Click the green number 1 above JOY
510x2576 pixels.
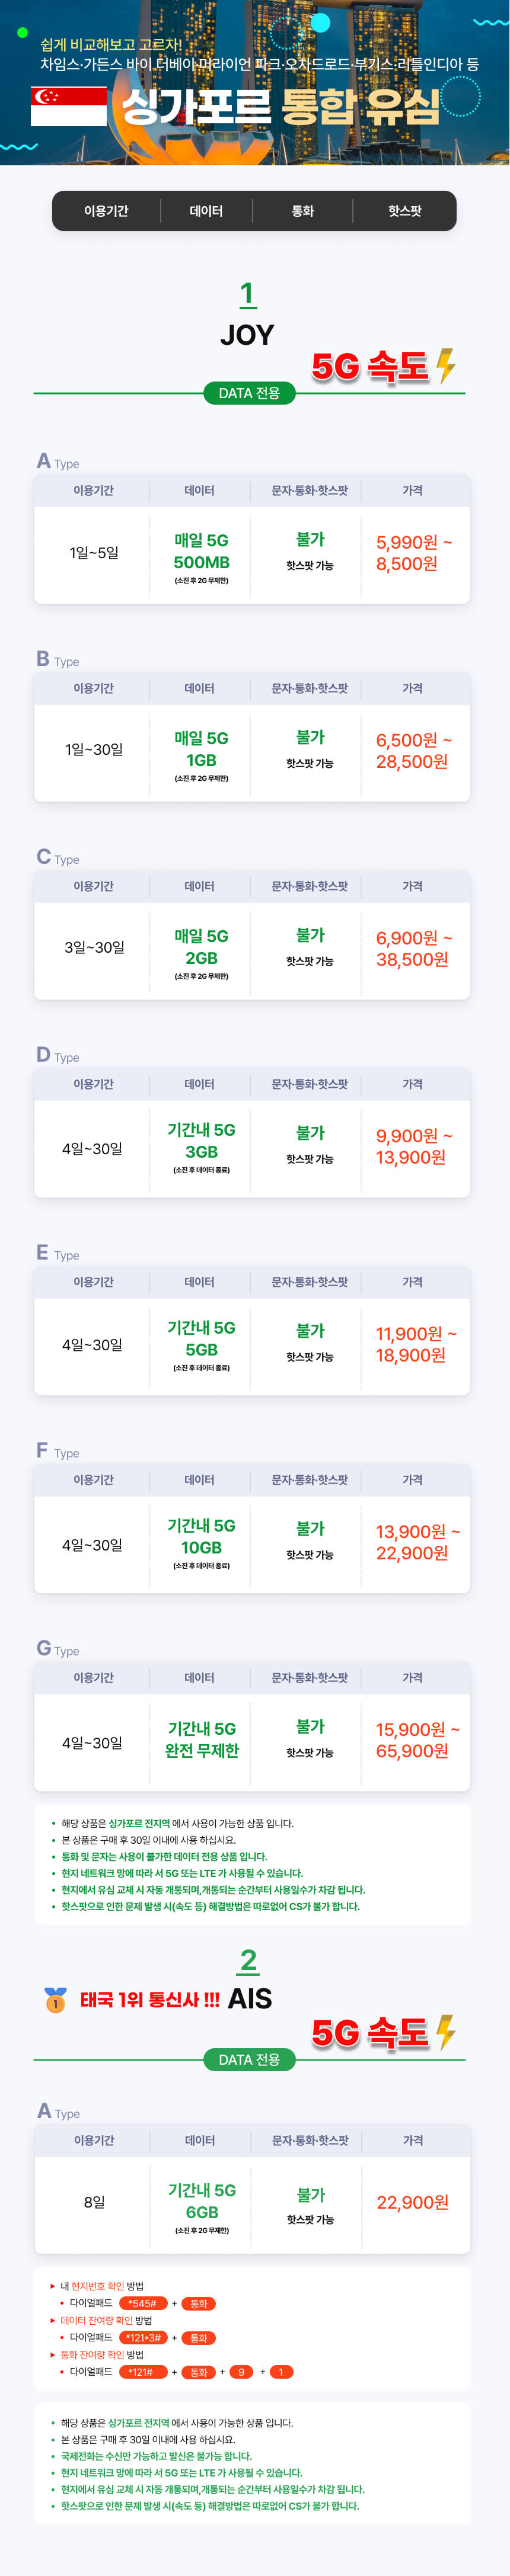[x=248, y=294]
